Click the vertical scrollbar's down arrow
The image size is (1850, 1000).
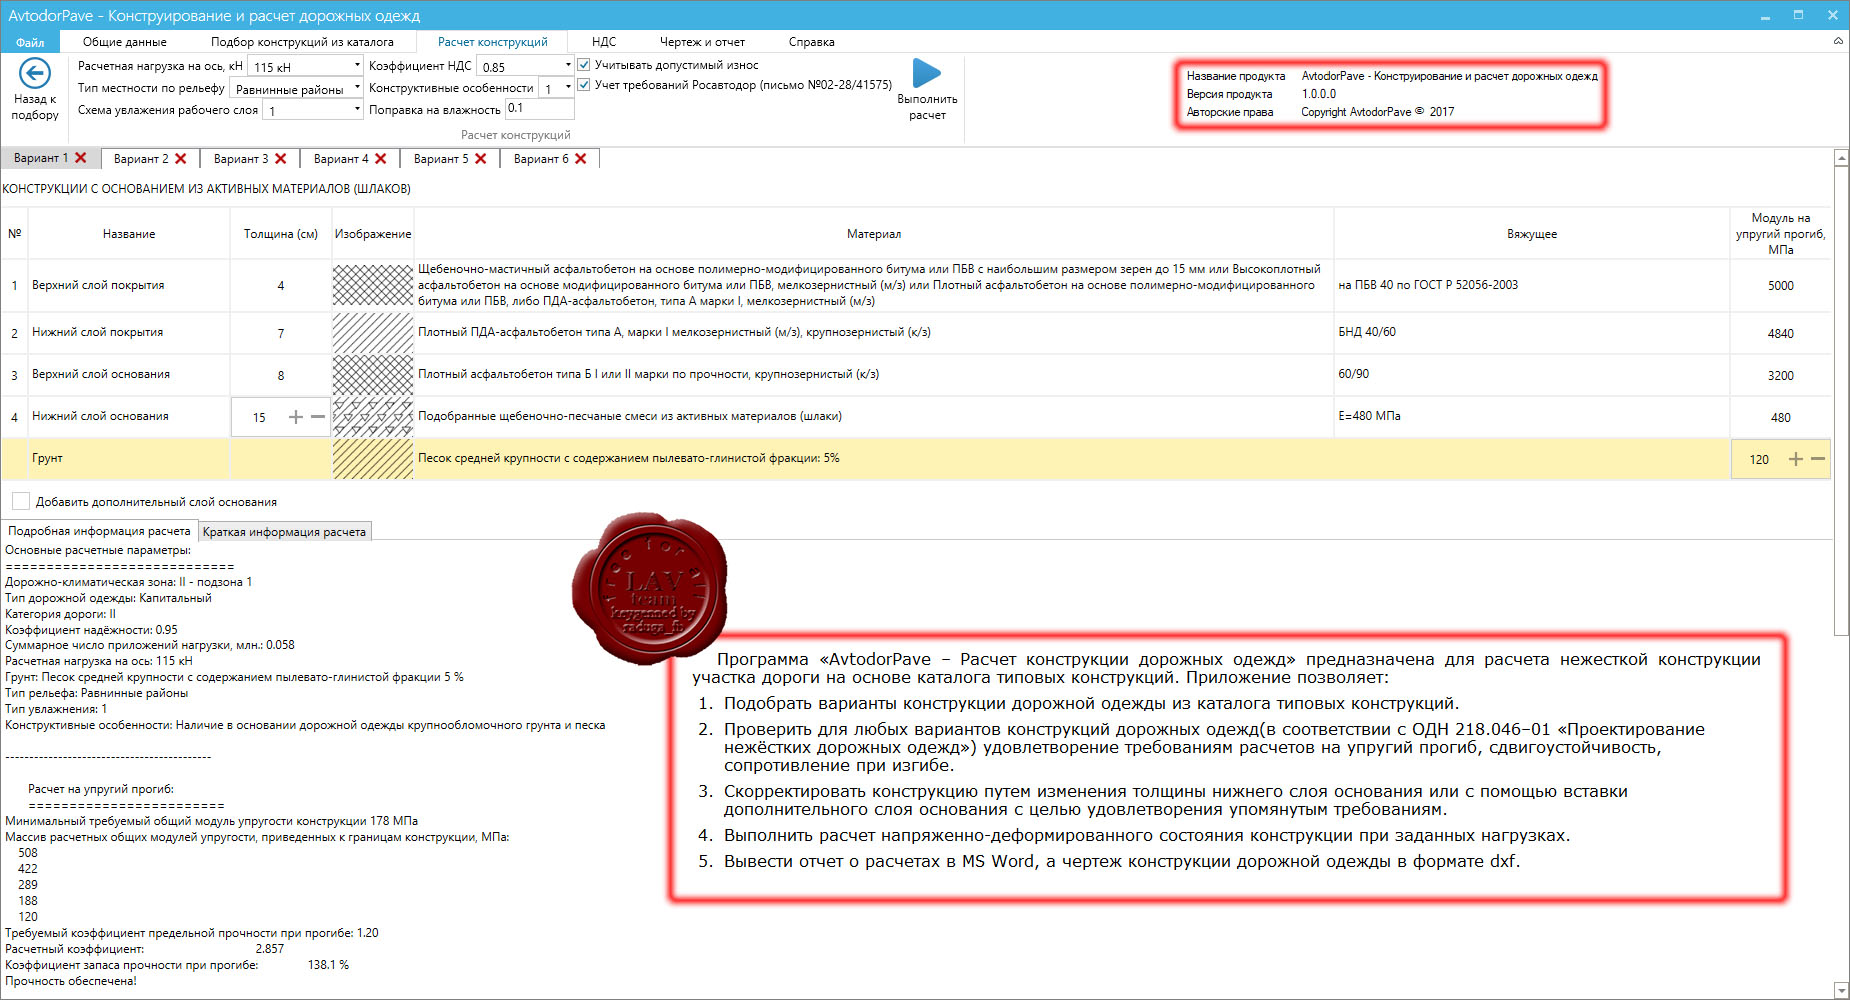1841,990
